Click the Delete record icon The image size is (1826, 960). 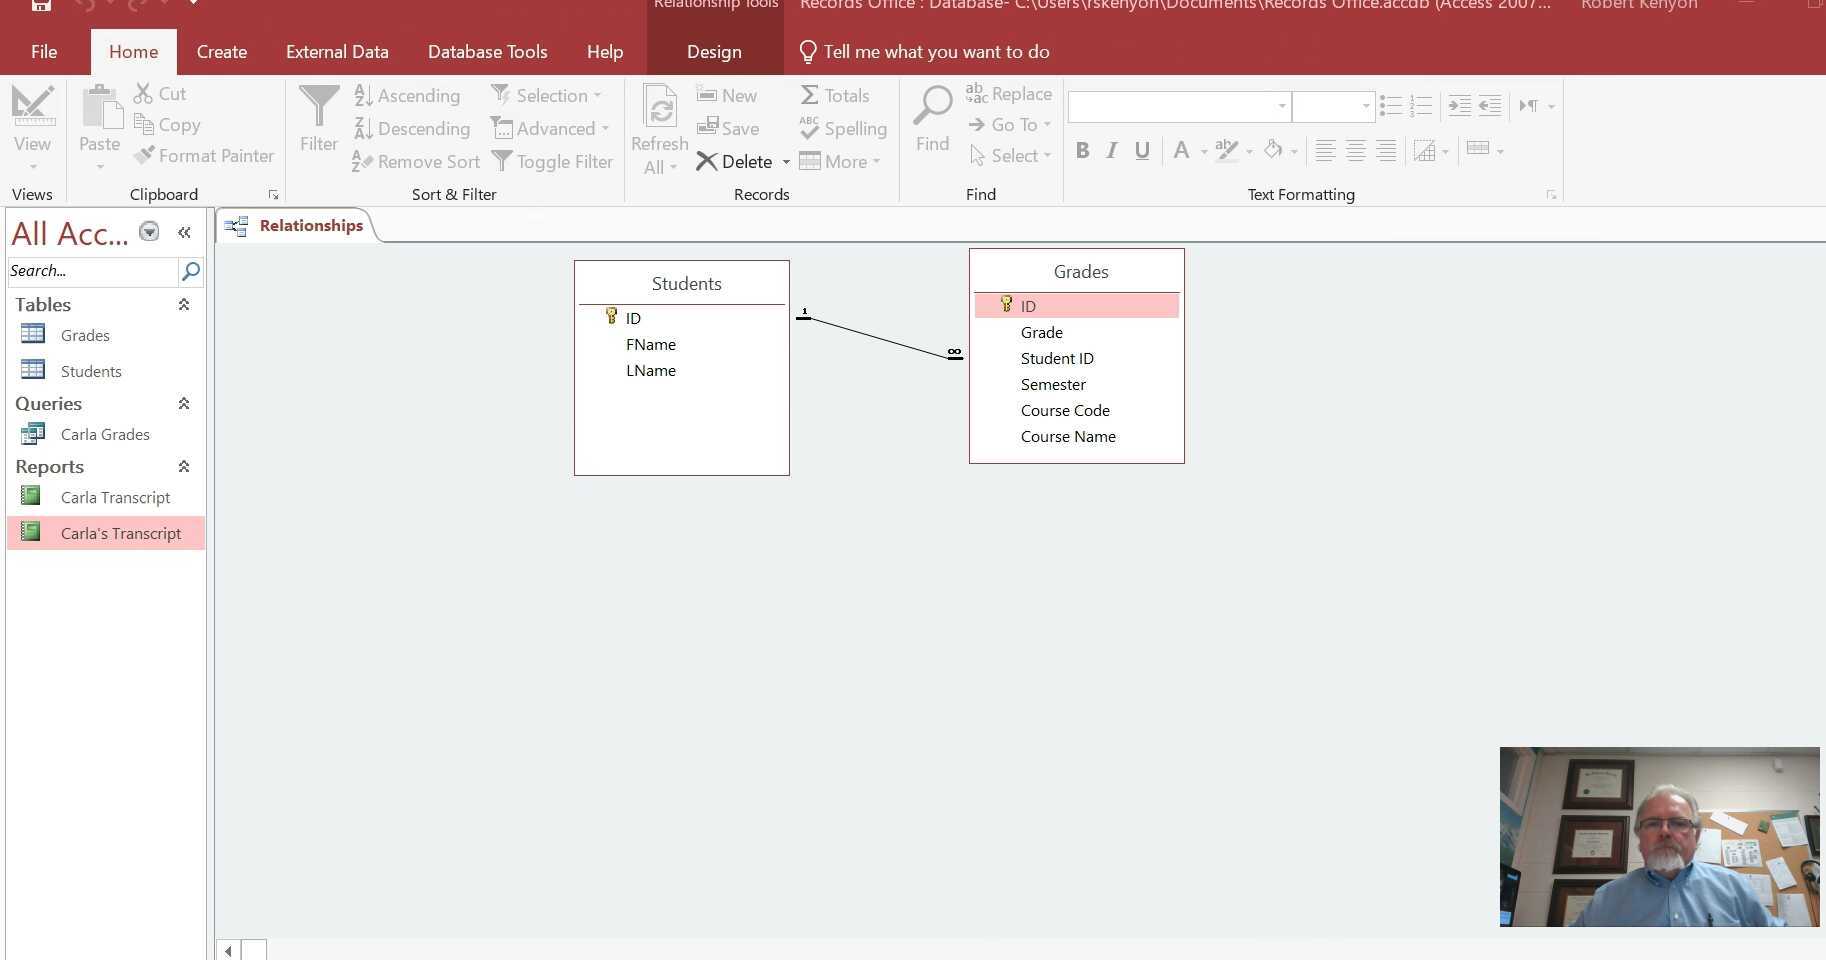click(x=707, y=162)
